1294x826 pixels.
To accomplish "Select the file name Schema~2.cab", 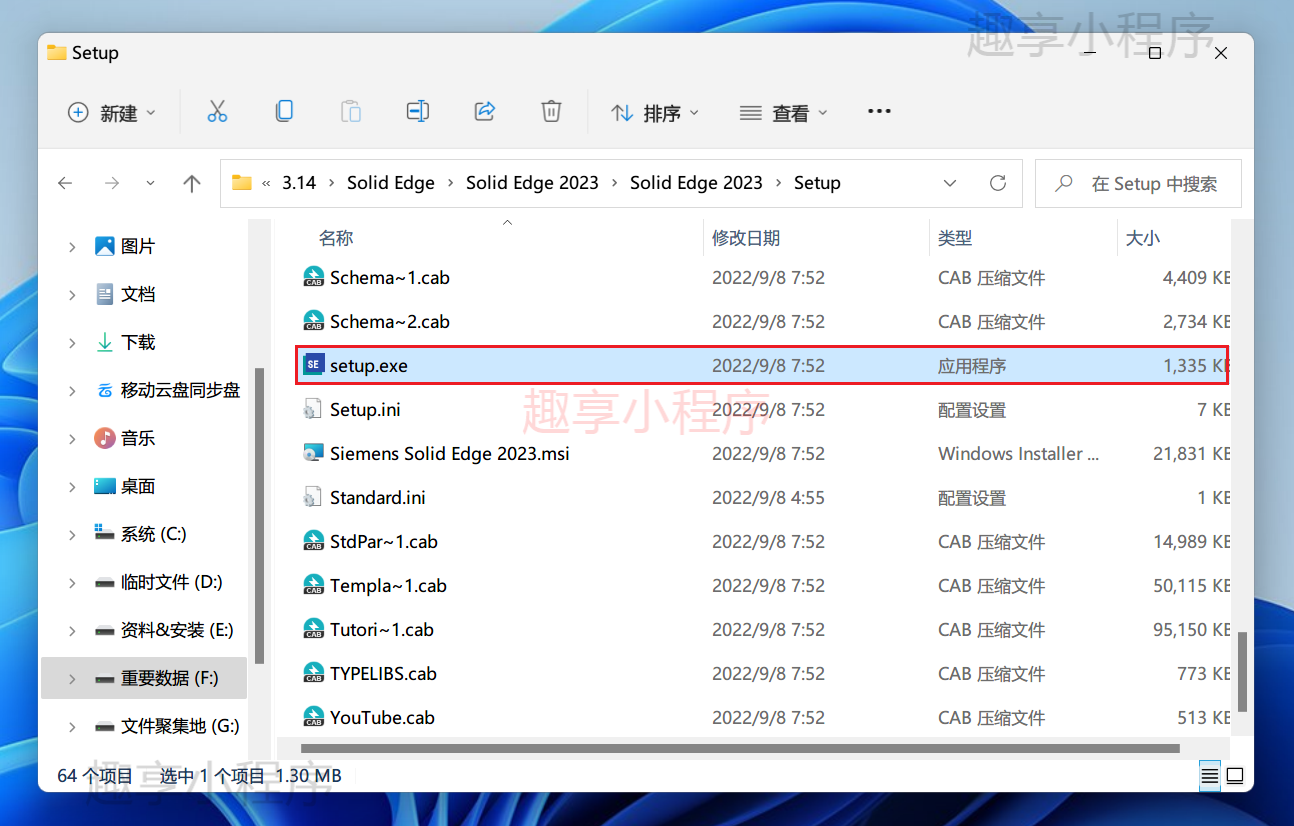I will point(390,322).
